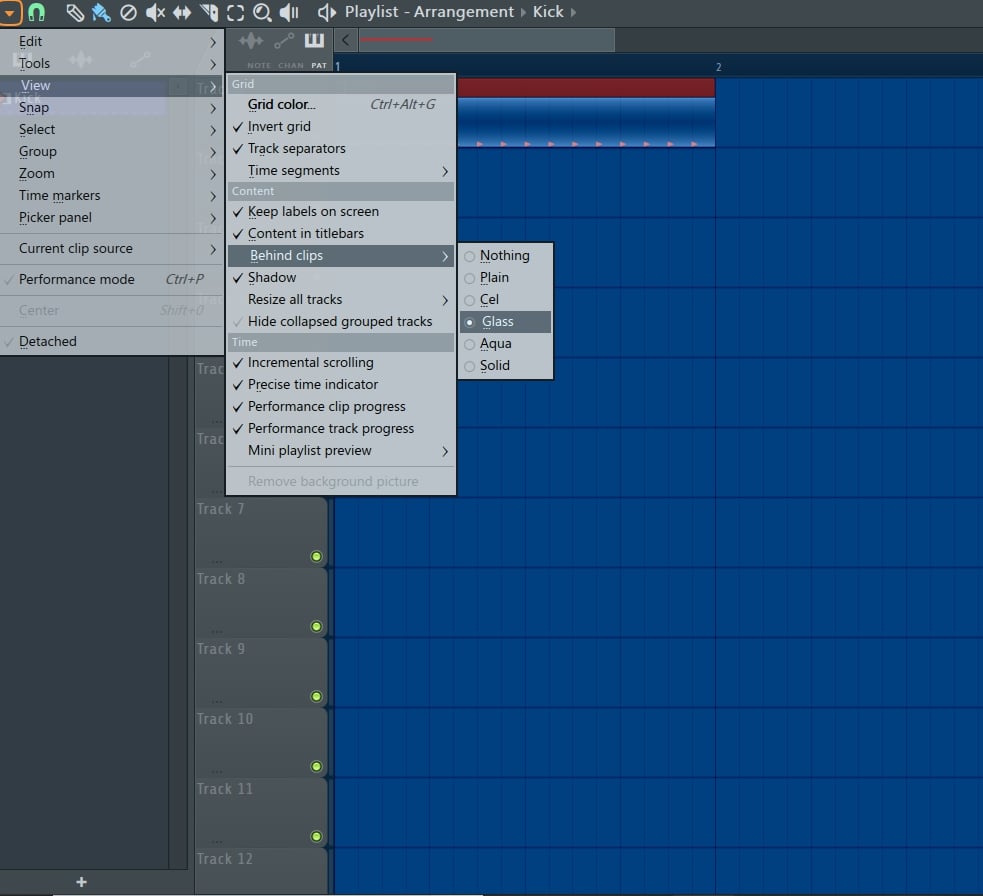This screenshot has height=896, width=983.
Task: Click the Playback tool speaker icon
Action: (291, 13)
